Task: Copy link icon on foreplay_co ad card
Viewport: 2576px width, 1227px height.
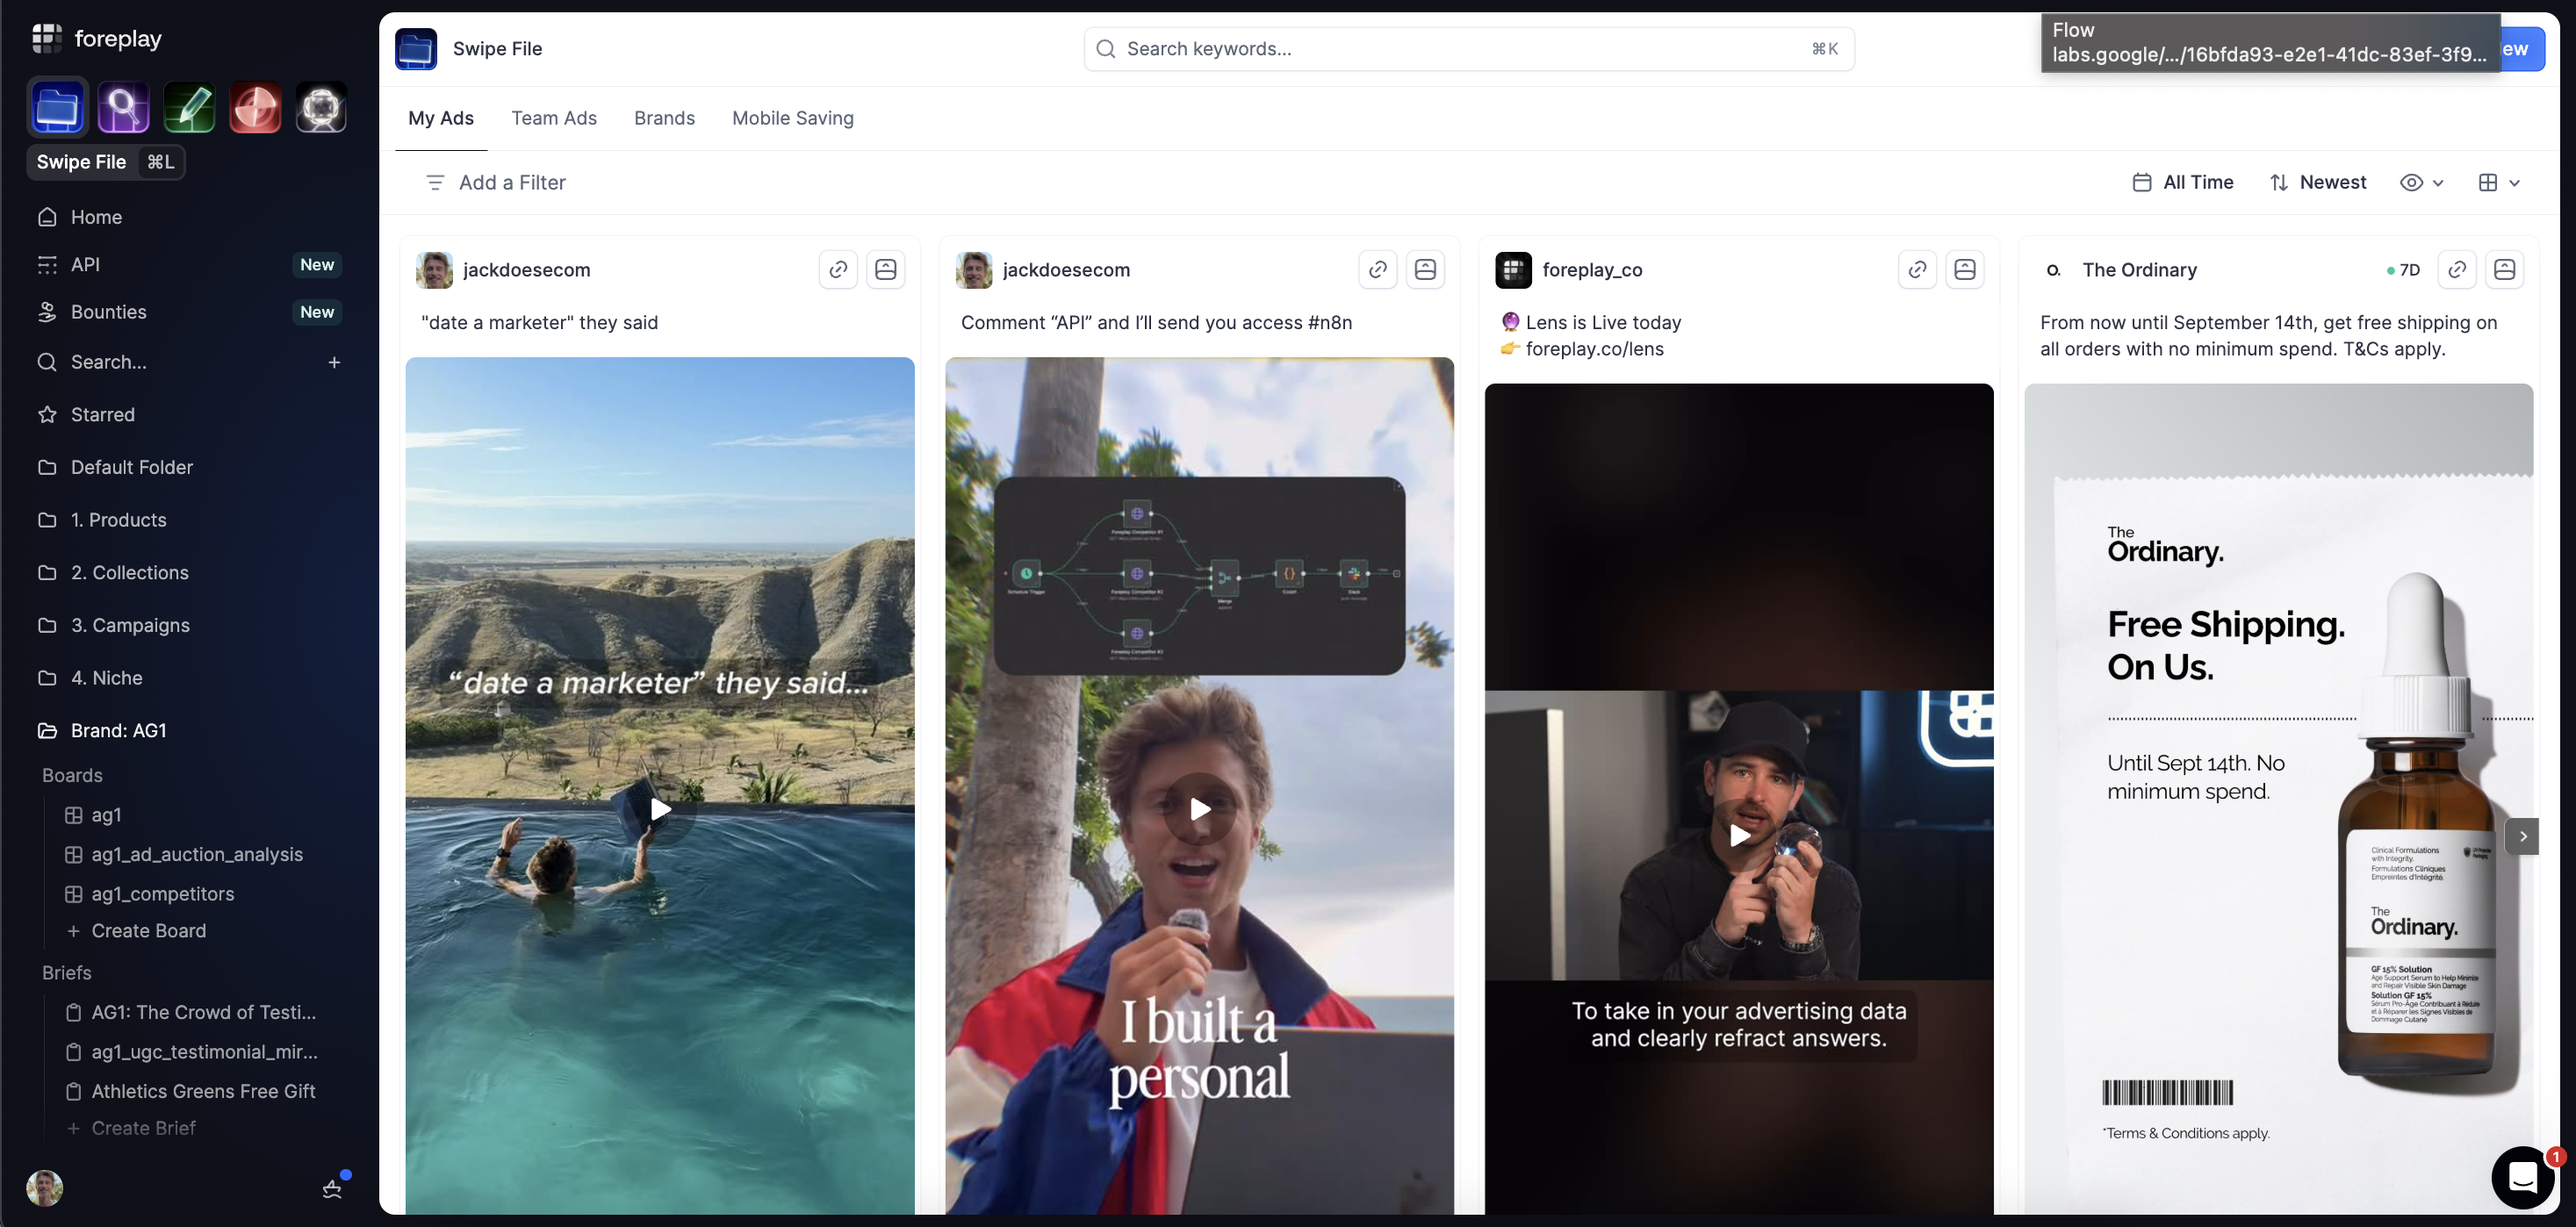Action: 1917,269
